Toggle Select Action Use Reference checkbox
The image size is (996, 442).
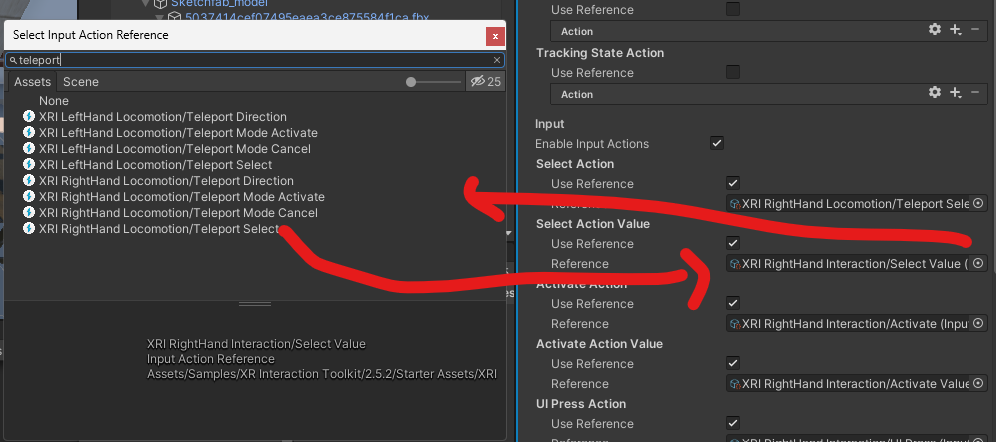pos(733,183)
